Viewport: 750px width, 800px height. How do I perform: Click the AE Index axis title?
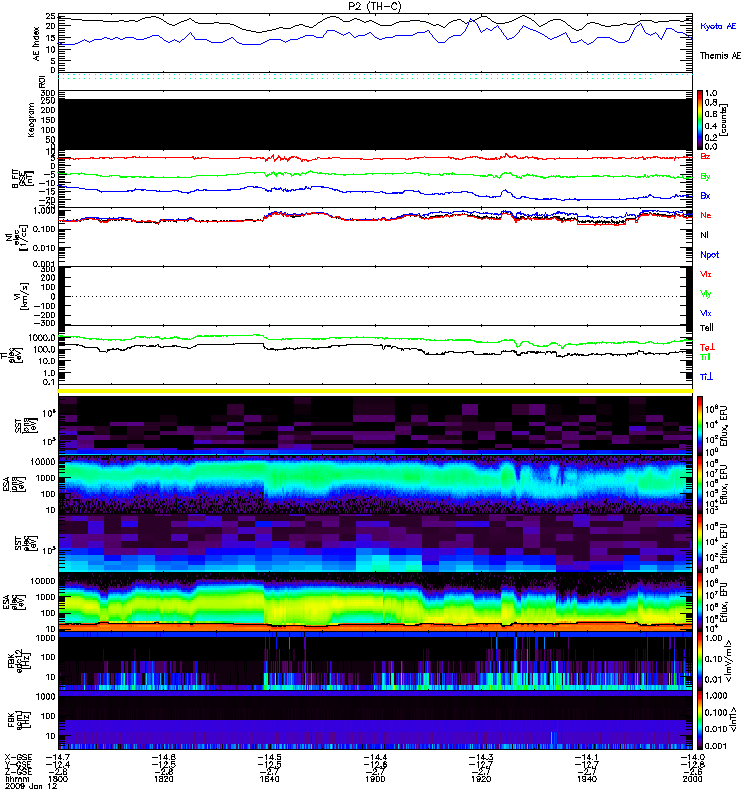click(x=36, y=44)
